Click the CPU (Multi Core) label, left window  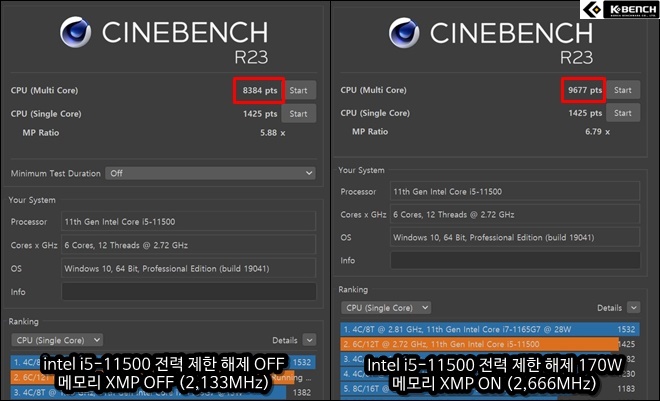point(44,90)
